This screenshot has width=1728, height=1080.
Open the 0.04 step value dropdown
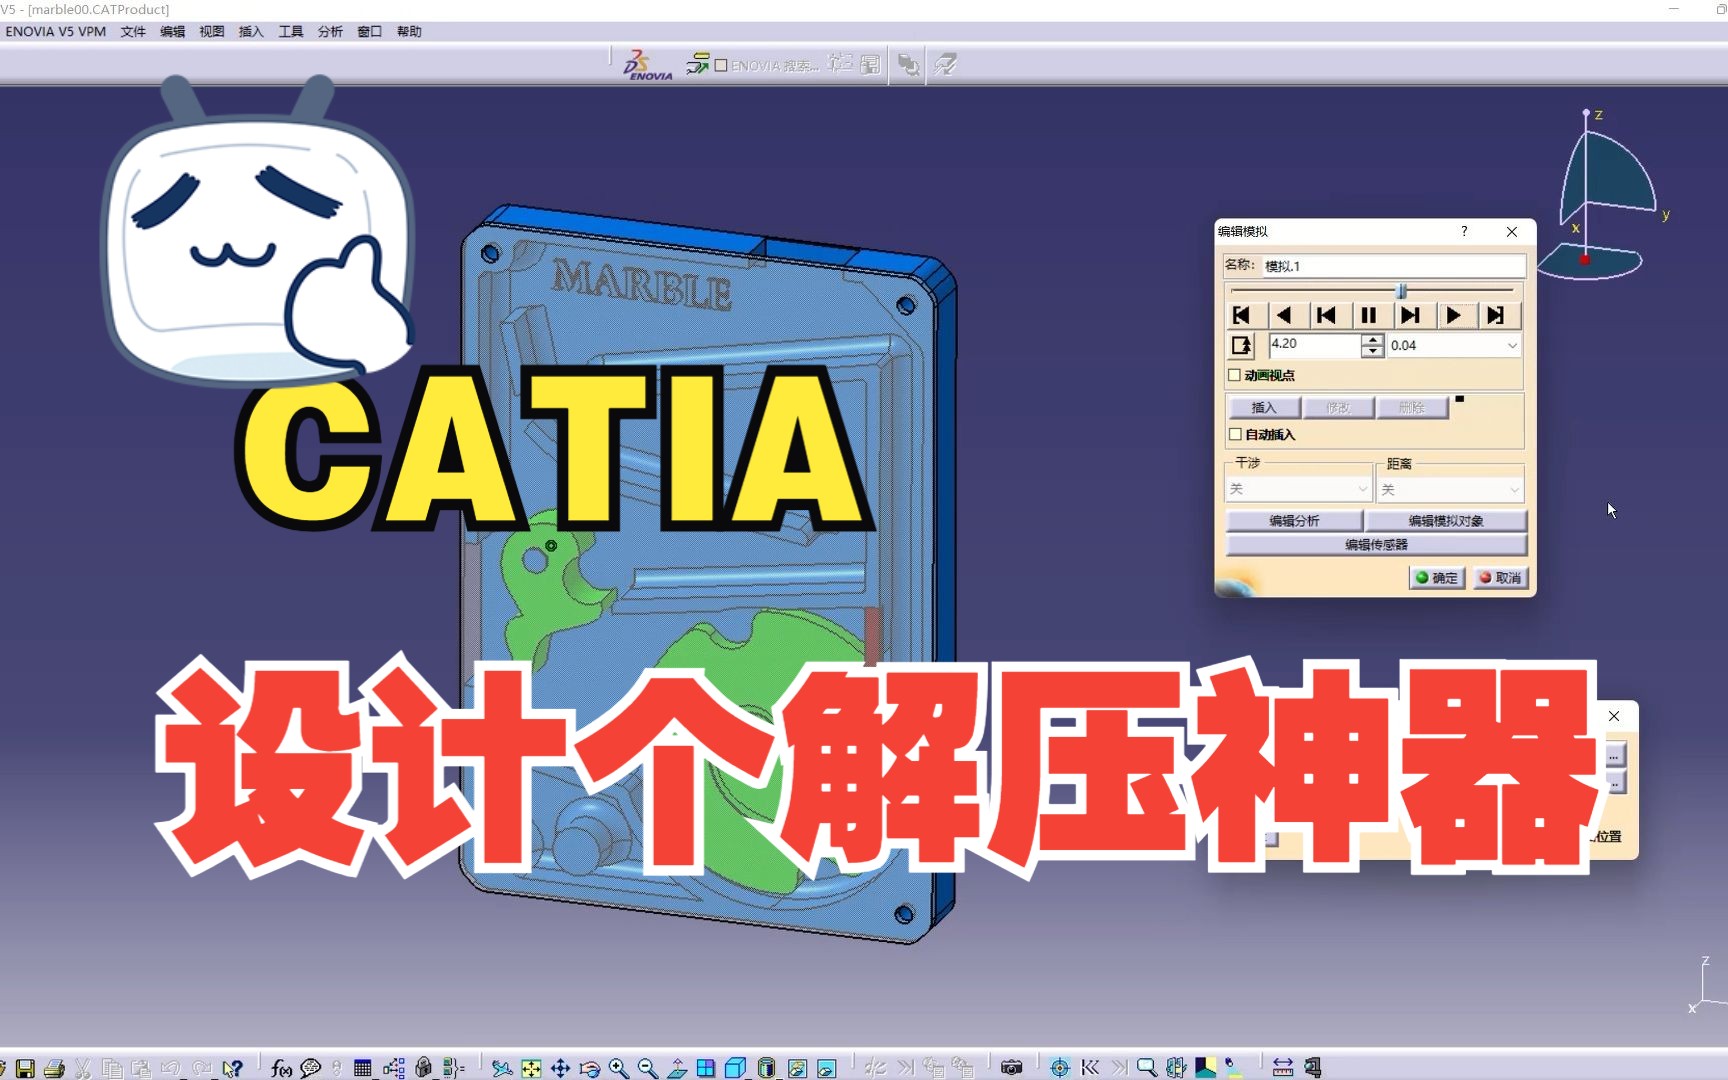point(1512,345)
